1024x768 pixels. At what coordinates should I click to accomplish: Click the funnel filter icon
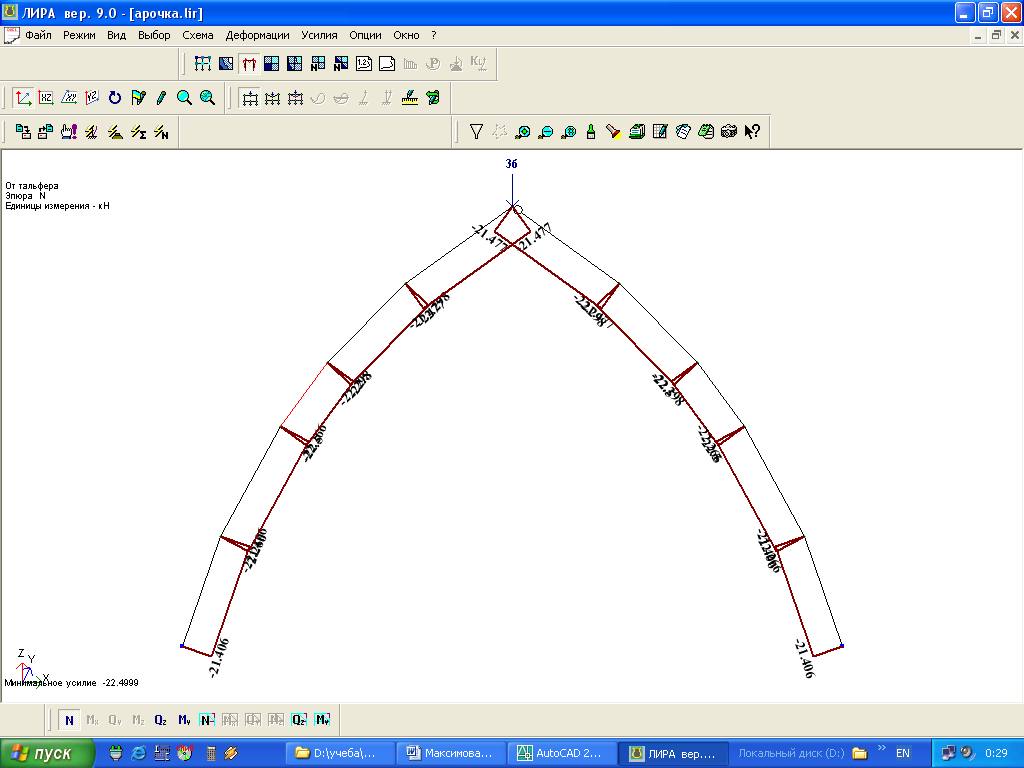pos(476,132)
